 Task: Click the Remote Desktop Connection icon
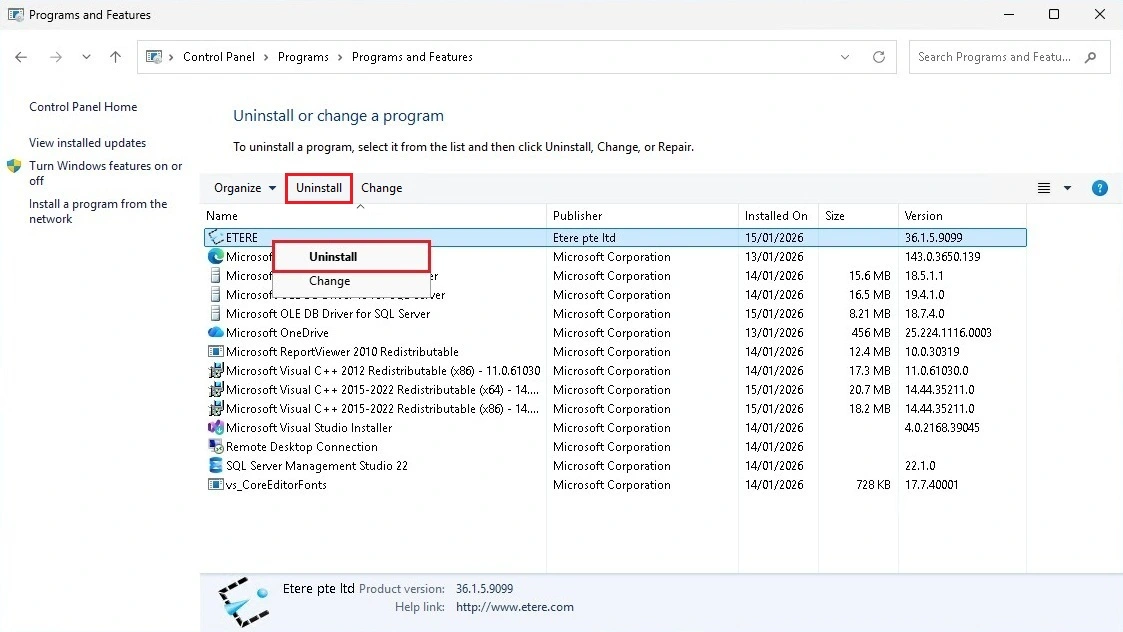215,447
